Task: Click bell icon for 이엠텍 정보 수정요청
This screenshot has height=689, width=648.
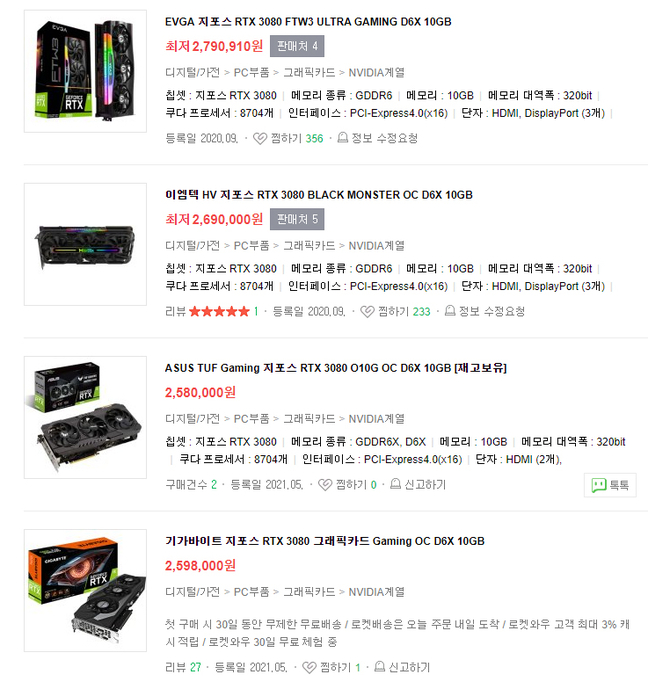Action: click(450, 312)
